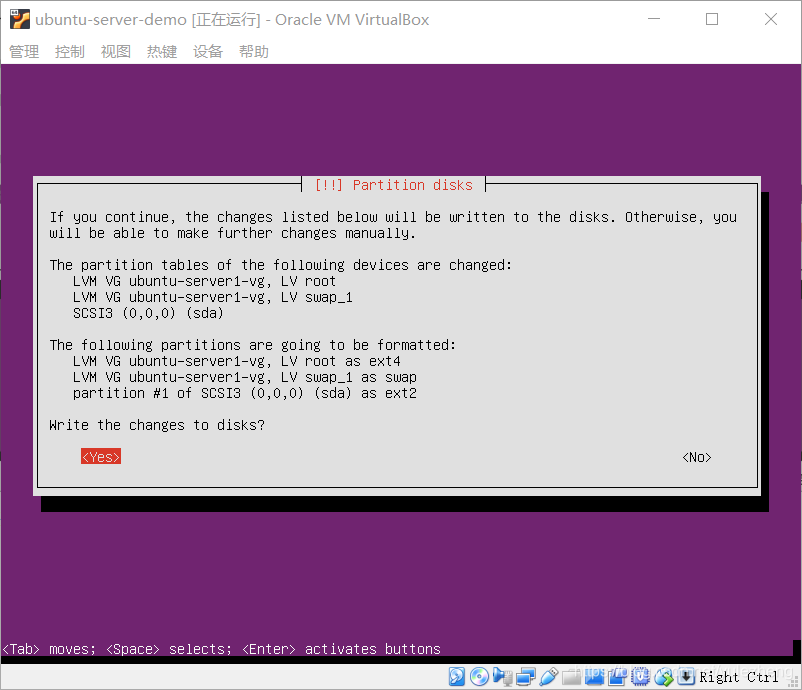The image size is (802, 690).
Task: Click the keyboard capture arrow icon
Action: pyautogui.click(x=686, y=677)
